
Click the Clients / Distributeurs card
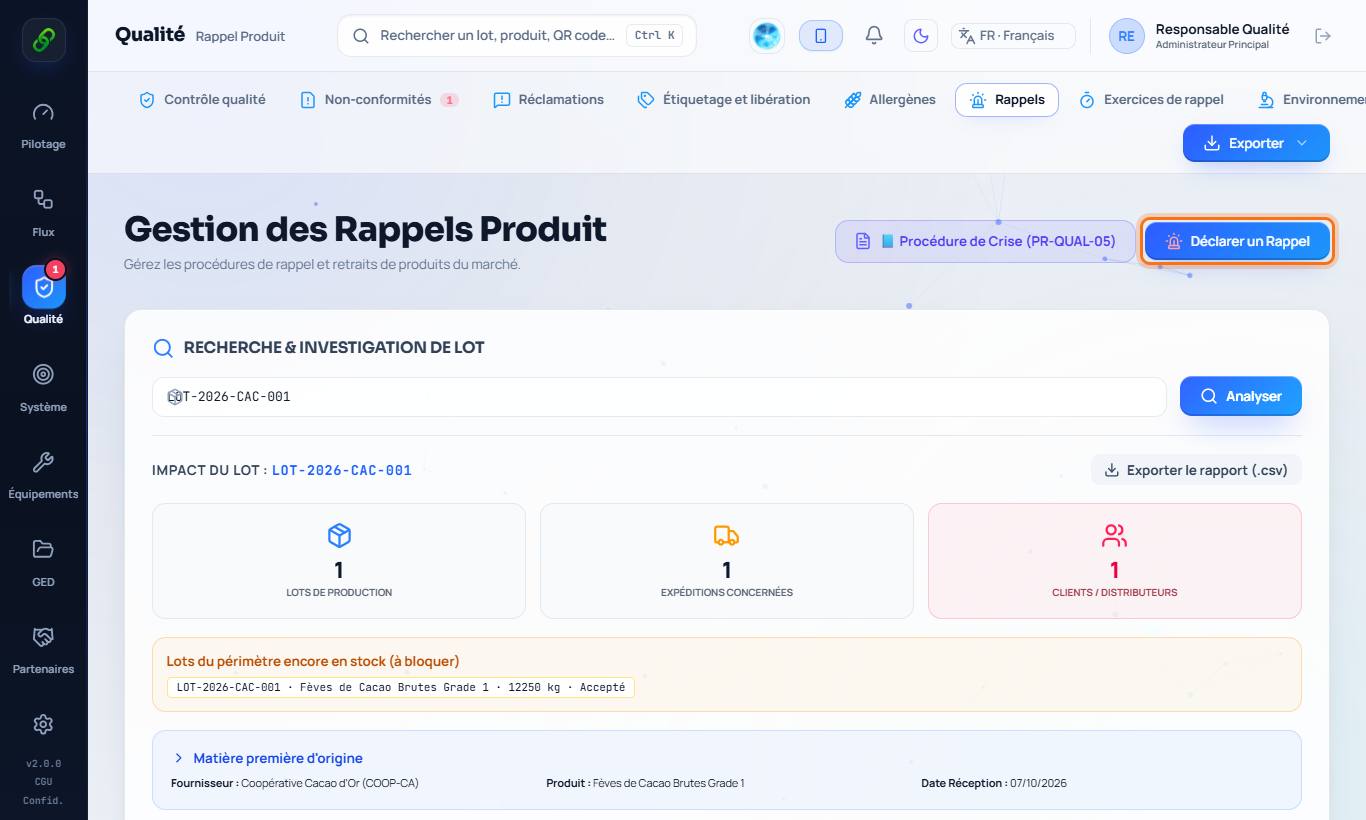click(x=1115, y=561)
